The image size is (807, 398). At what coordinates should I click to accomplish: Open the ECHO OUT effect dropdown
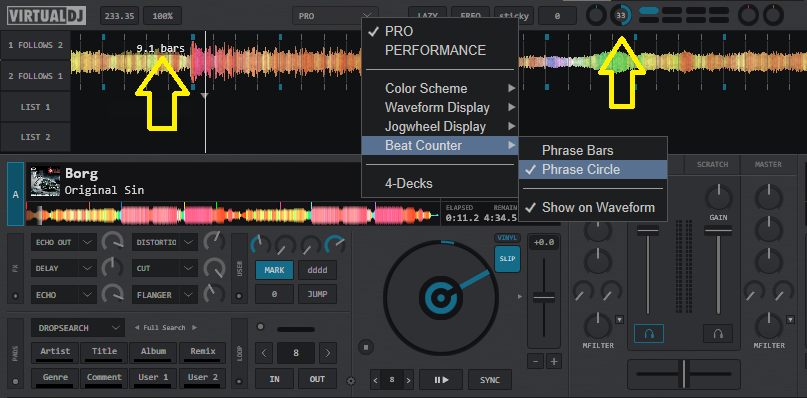[88, 242]
